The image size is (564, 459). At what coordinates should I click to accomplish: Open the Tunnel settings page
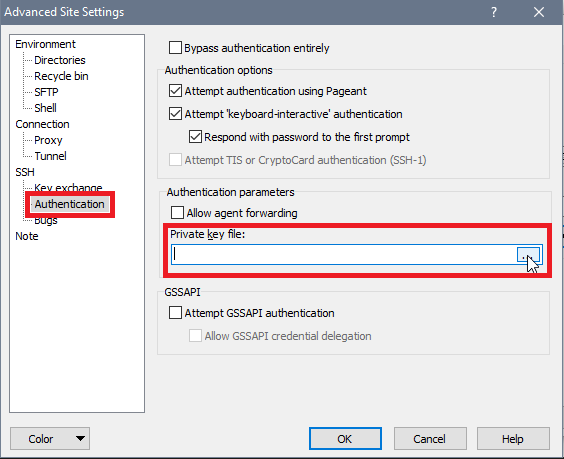tap(50, 156)
